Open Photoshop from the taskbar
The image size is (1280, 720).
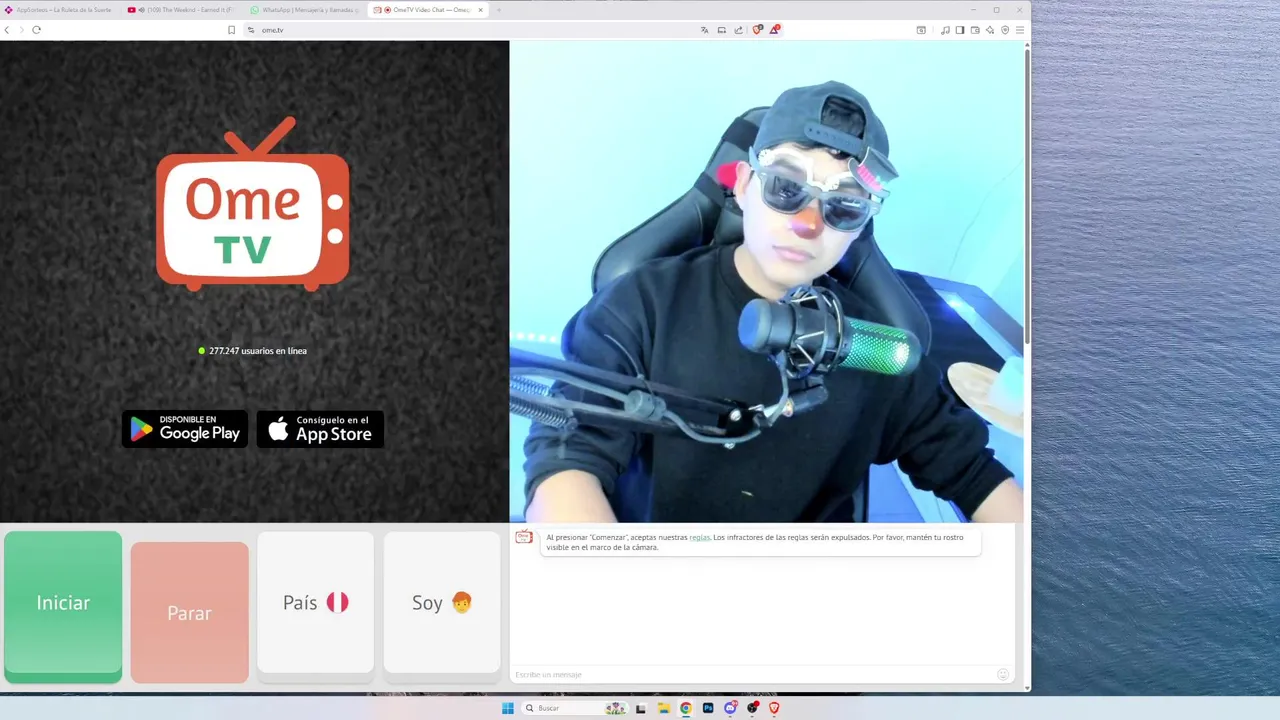pos(708,708)
